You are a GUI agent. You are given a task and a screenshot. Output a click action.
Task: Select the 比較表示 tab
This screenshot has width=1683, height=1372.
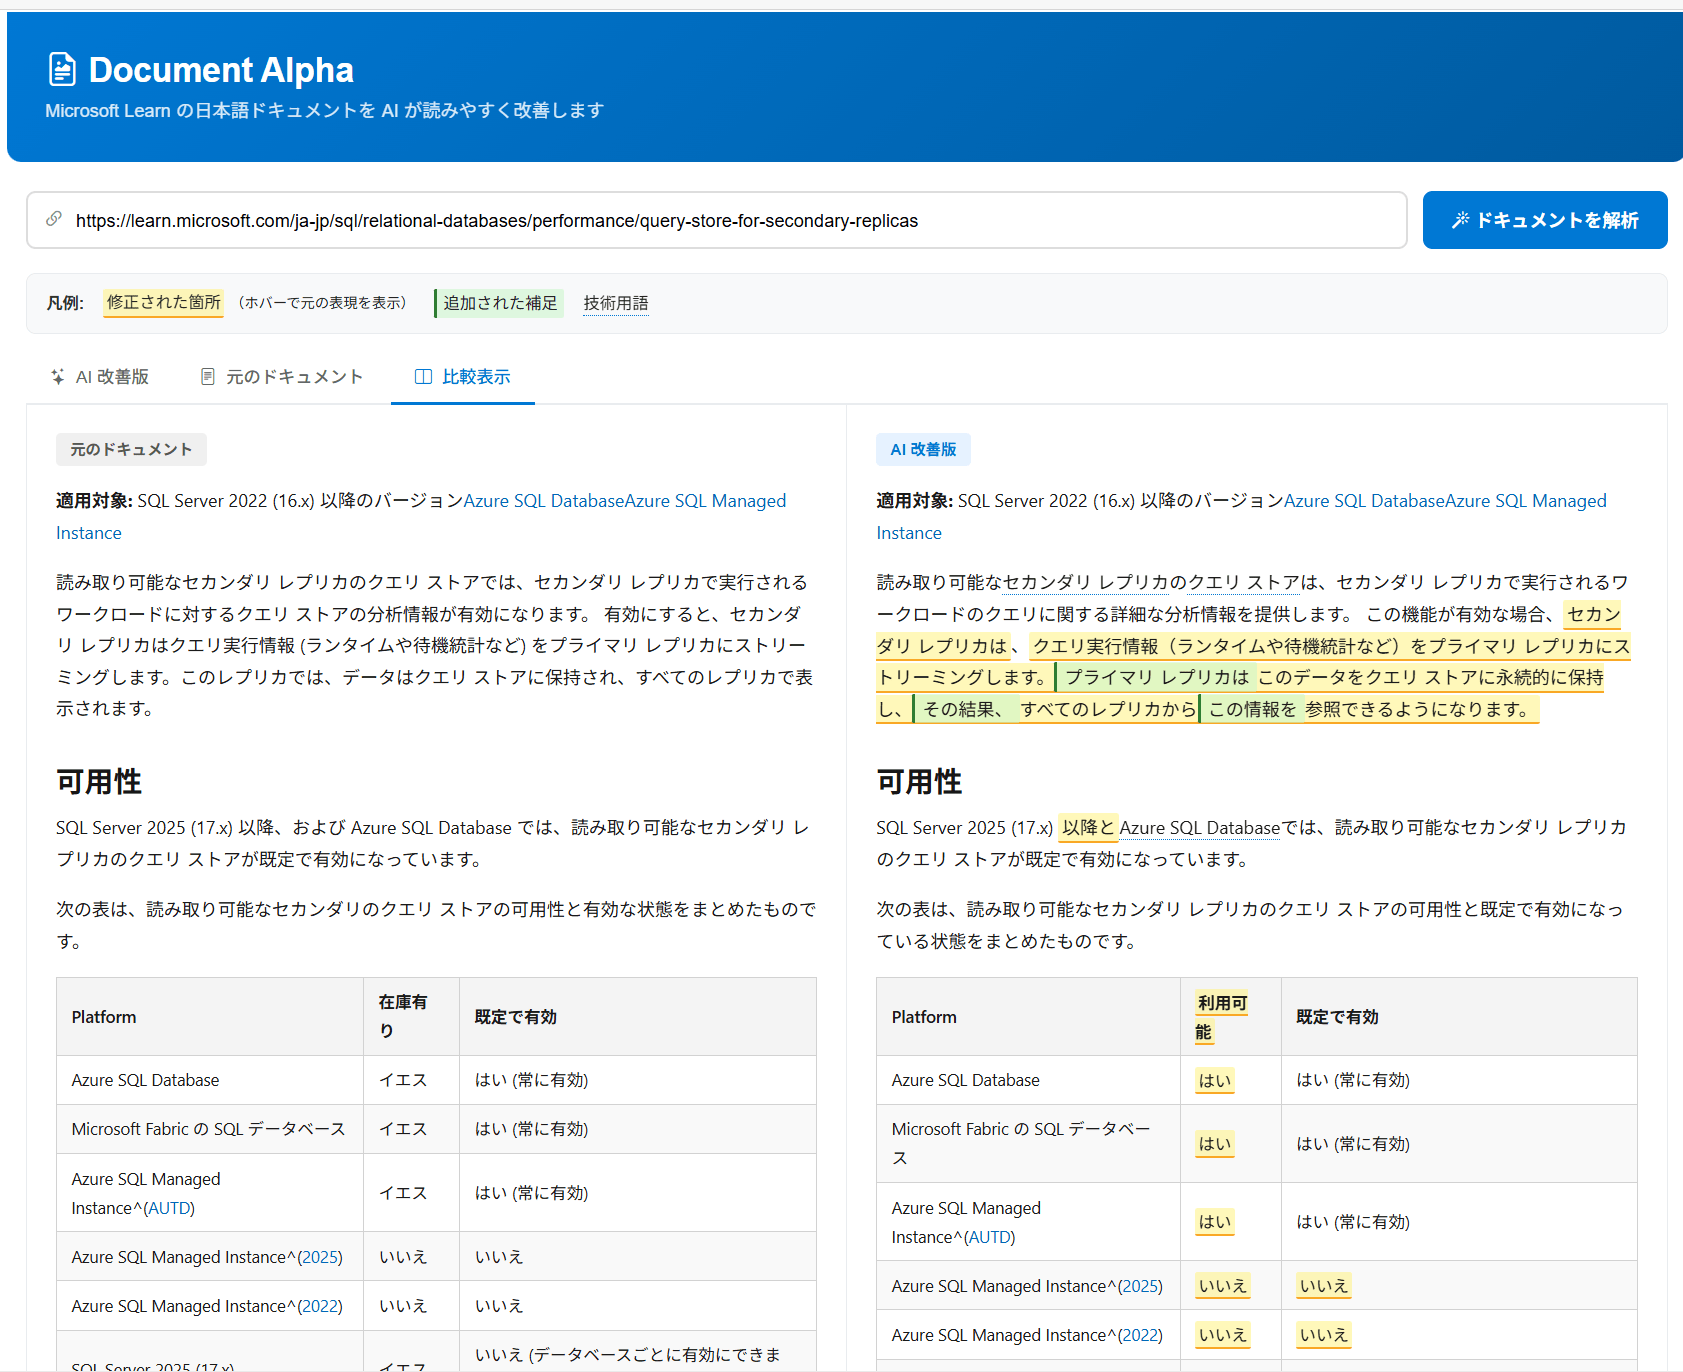pyautogui.click(x=463, y=377)
